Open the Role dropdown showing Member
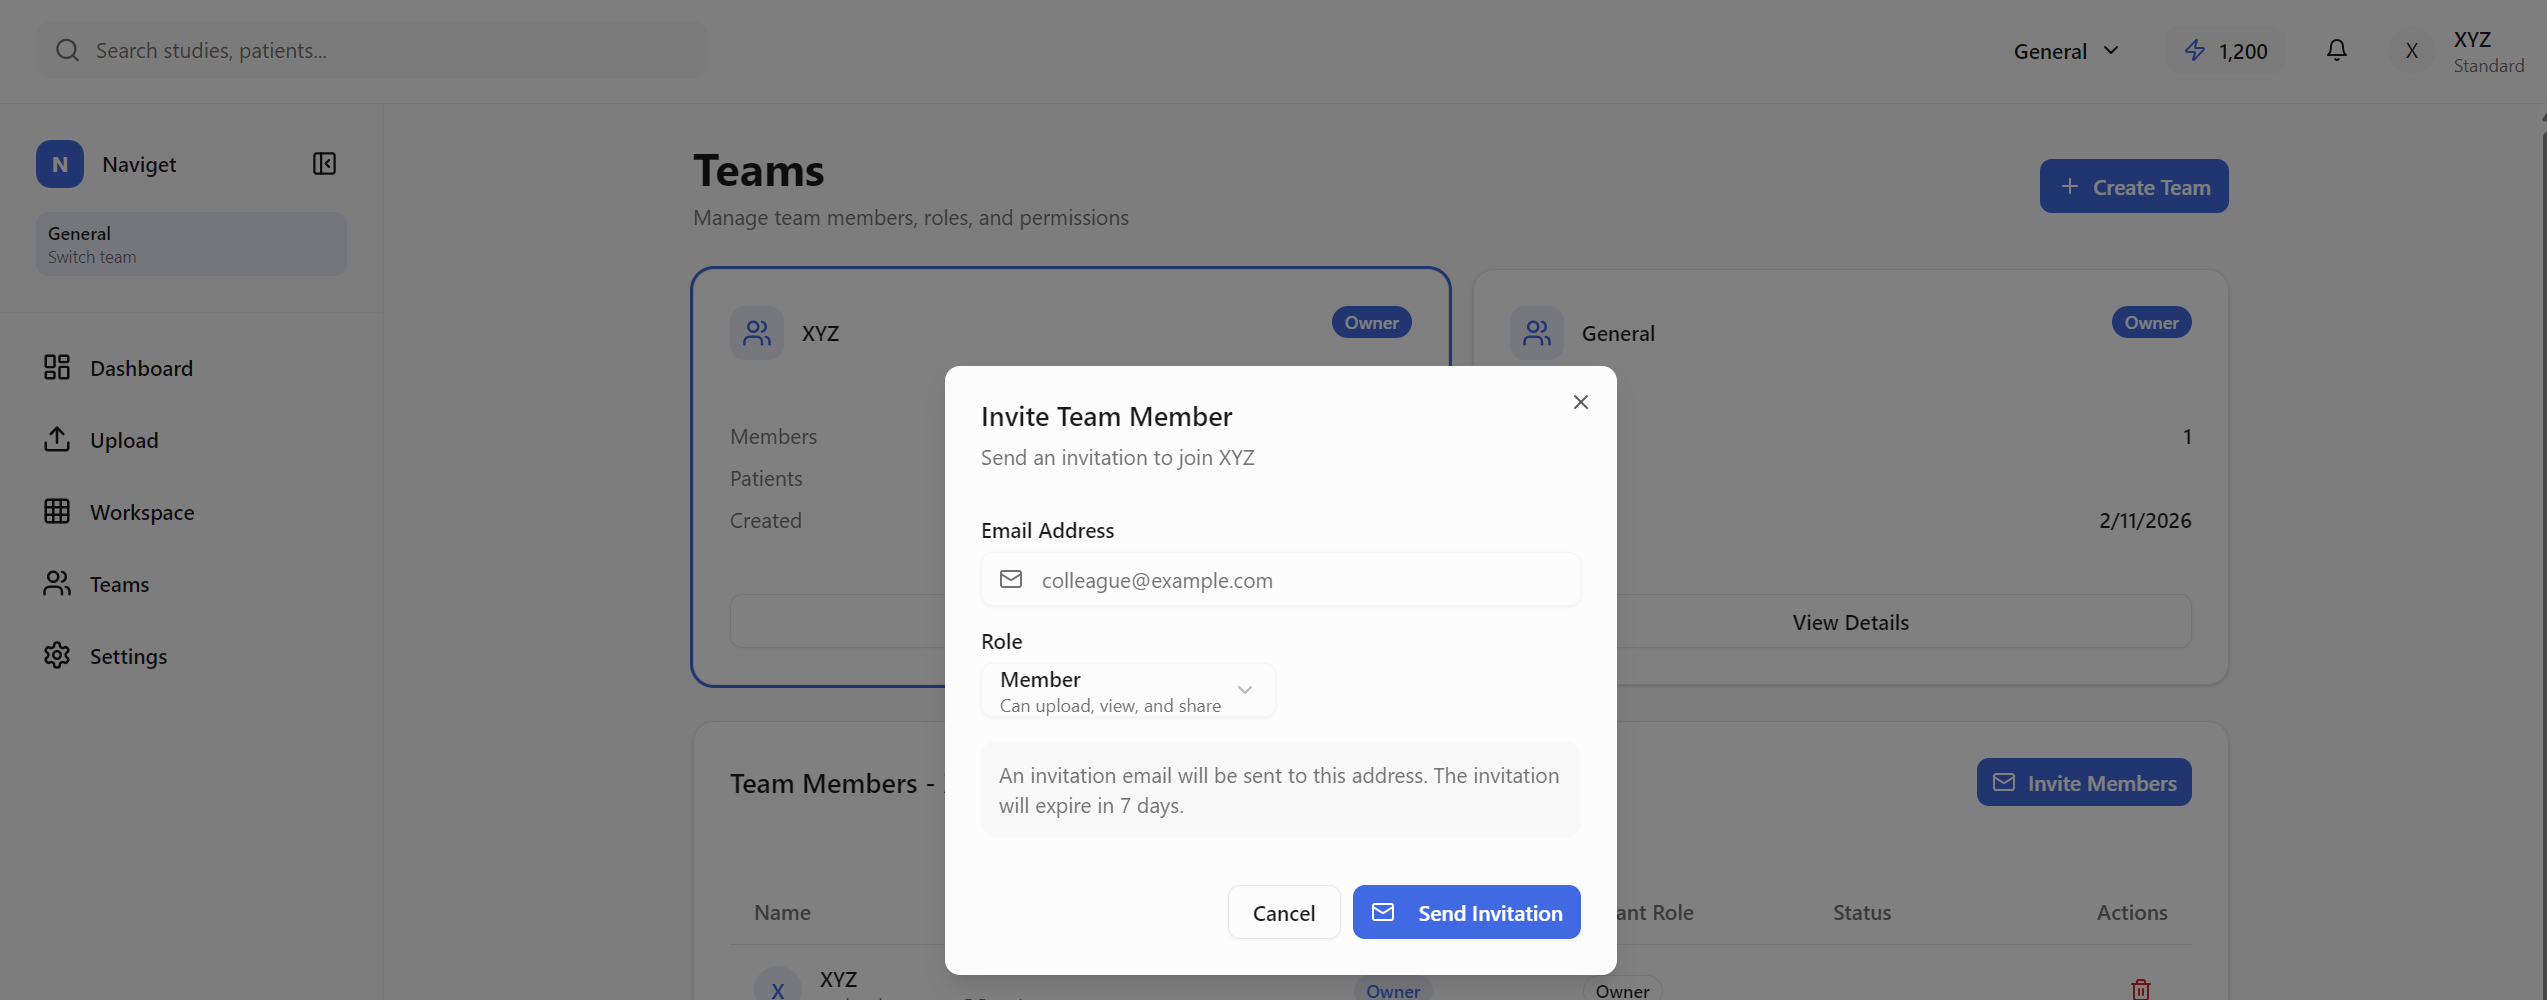 point(1127,690)
